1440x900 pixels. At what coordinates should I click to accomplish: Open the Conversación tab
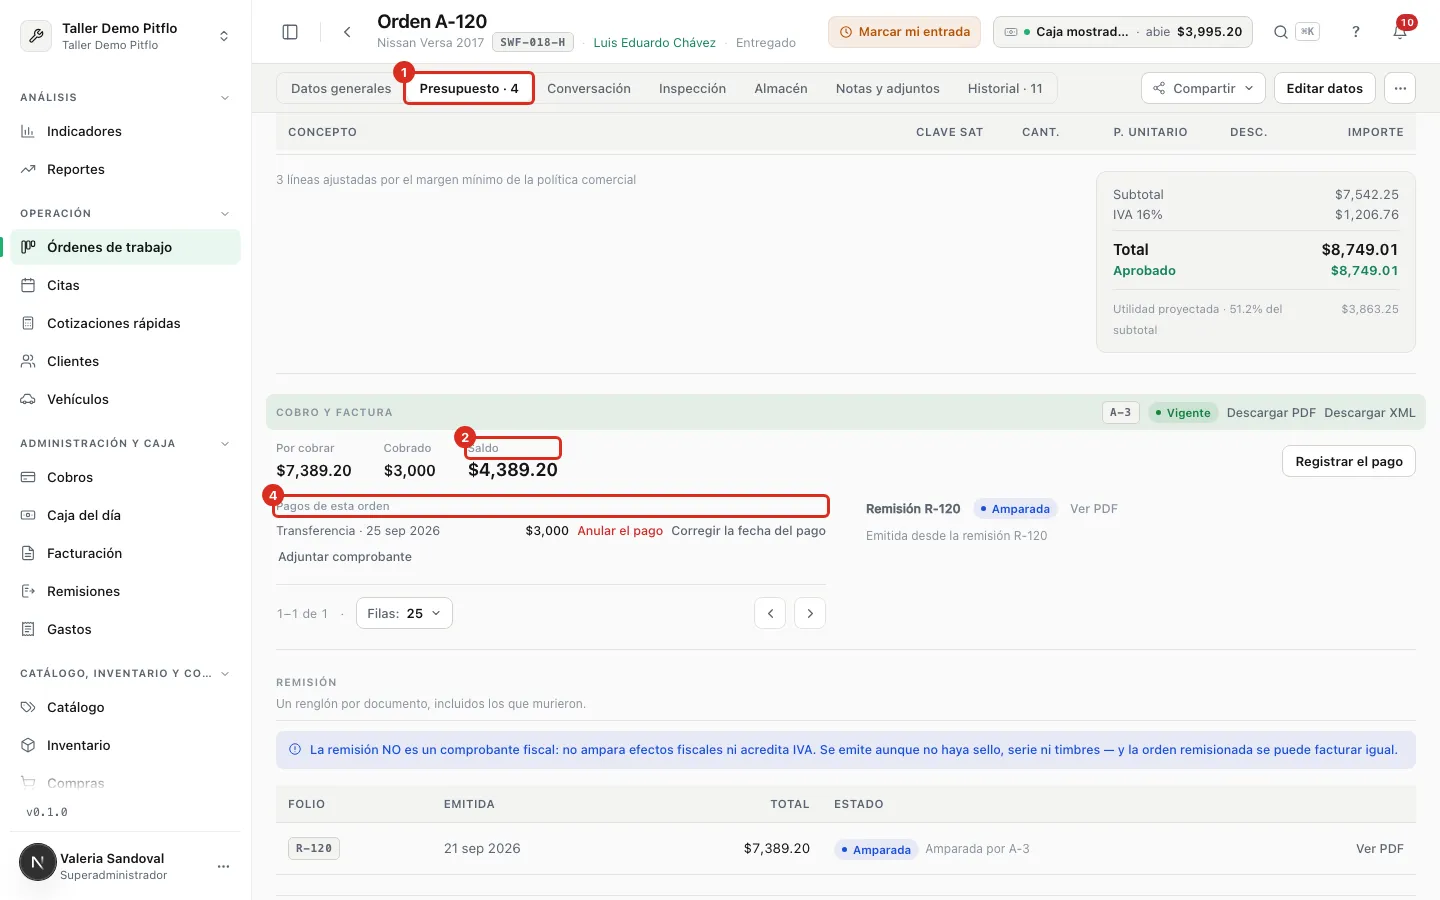pos(589,88)
